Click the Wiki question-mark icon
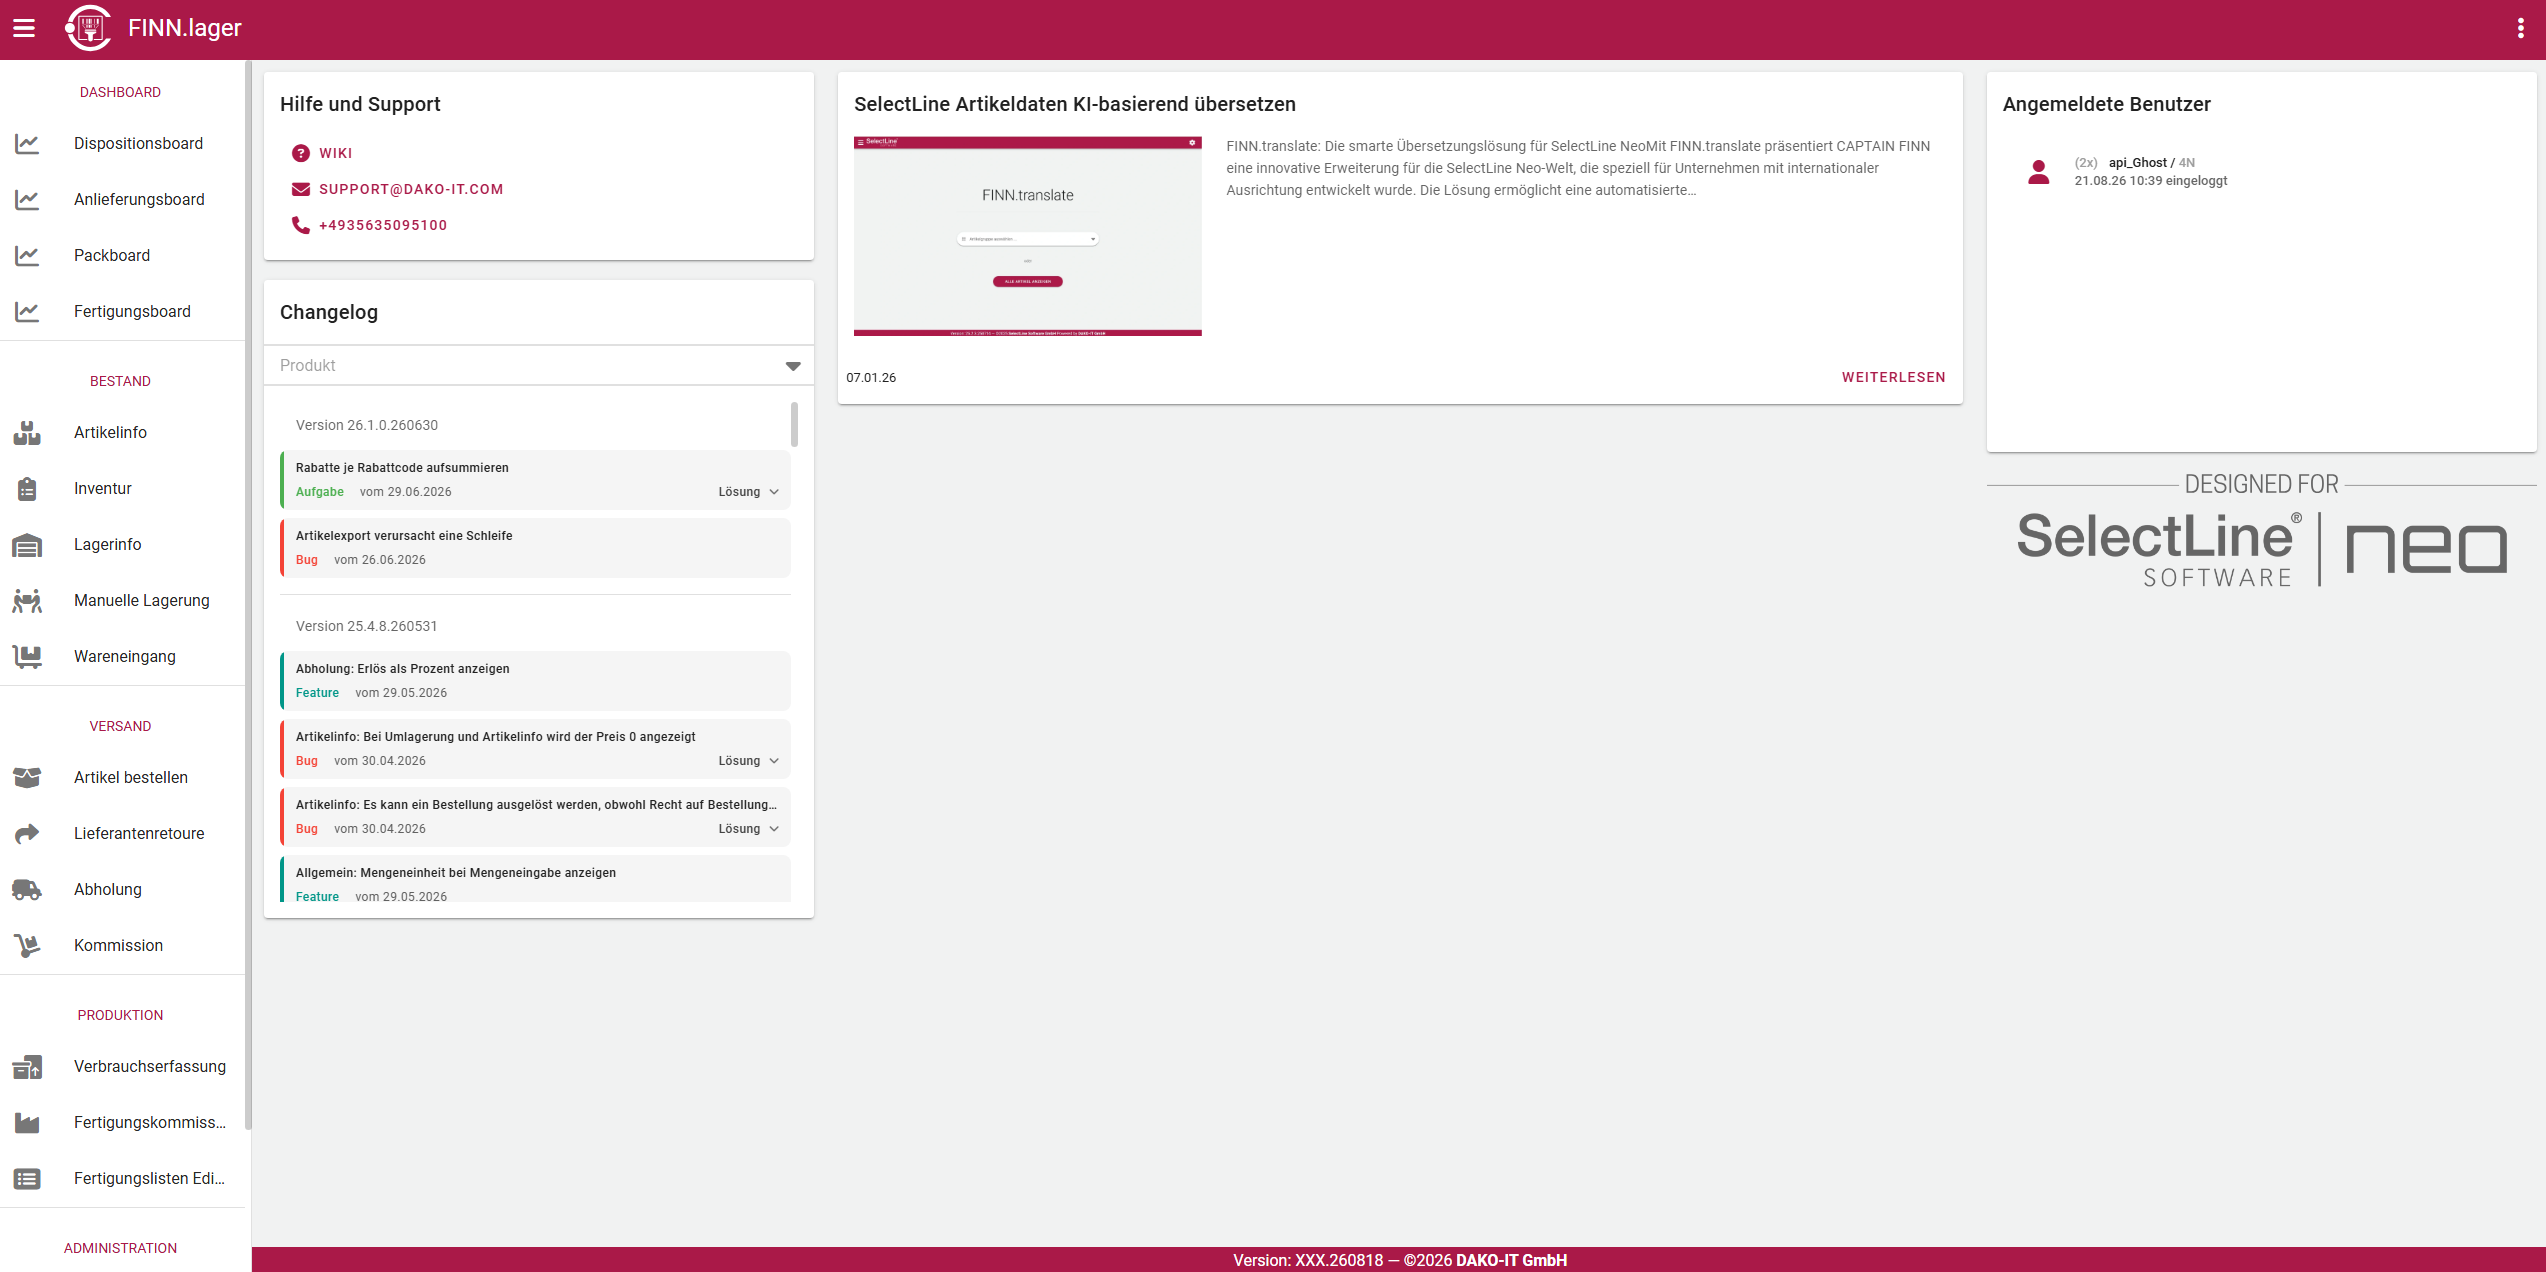This screenshot has height=1272, width=2546. click(301, 153)
